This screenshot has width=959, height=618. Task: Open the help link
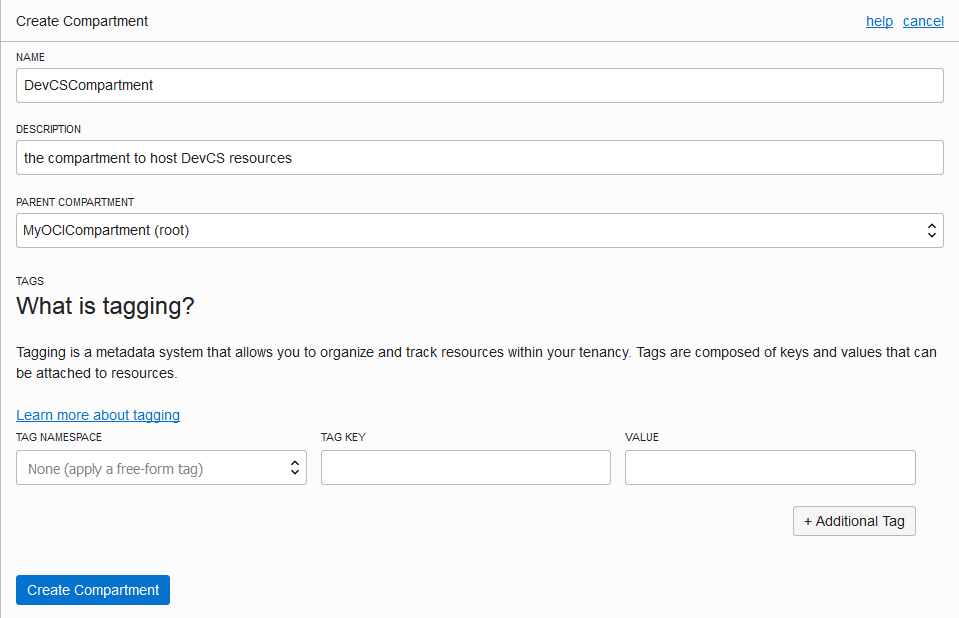click(x=879, y=21)
